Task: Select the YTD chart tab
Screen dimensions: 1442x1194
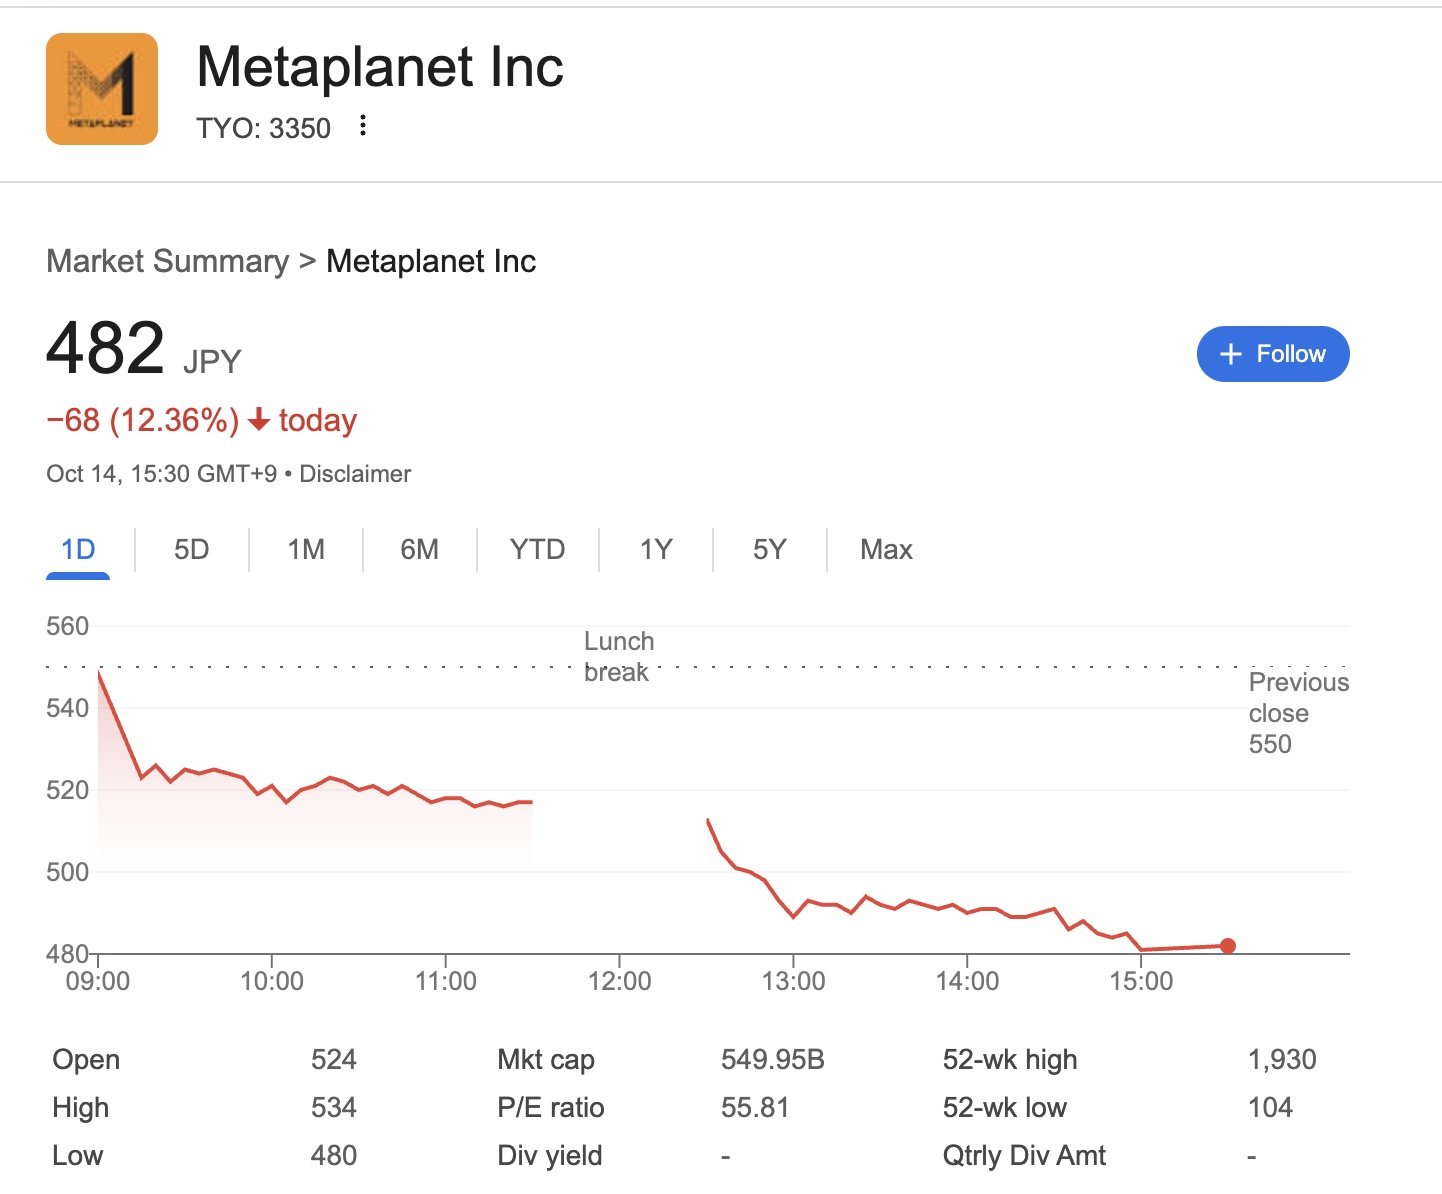Action: click(x=537, y=549)
